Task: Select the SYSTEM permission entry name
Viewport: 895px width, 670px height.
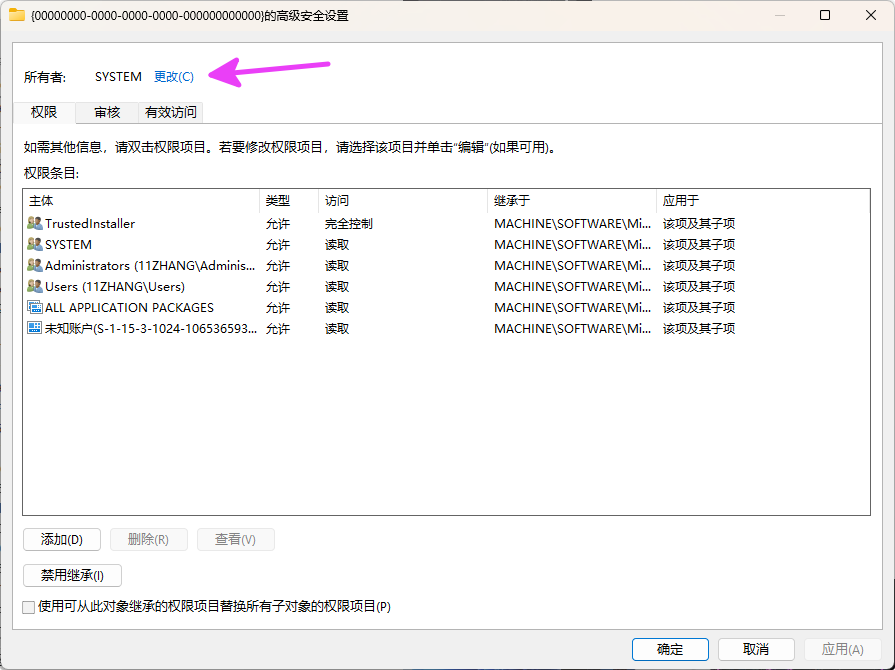Action: 68,244
